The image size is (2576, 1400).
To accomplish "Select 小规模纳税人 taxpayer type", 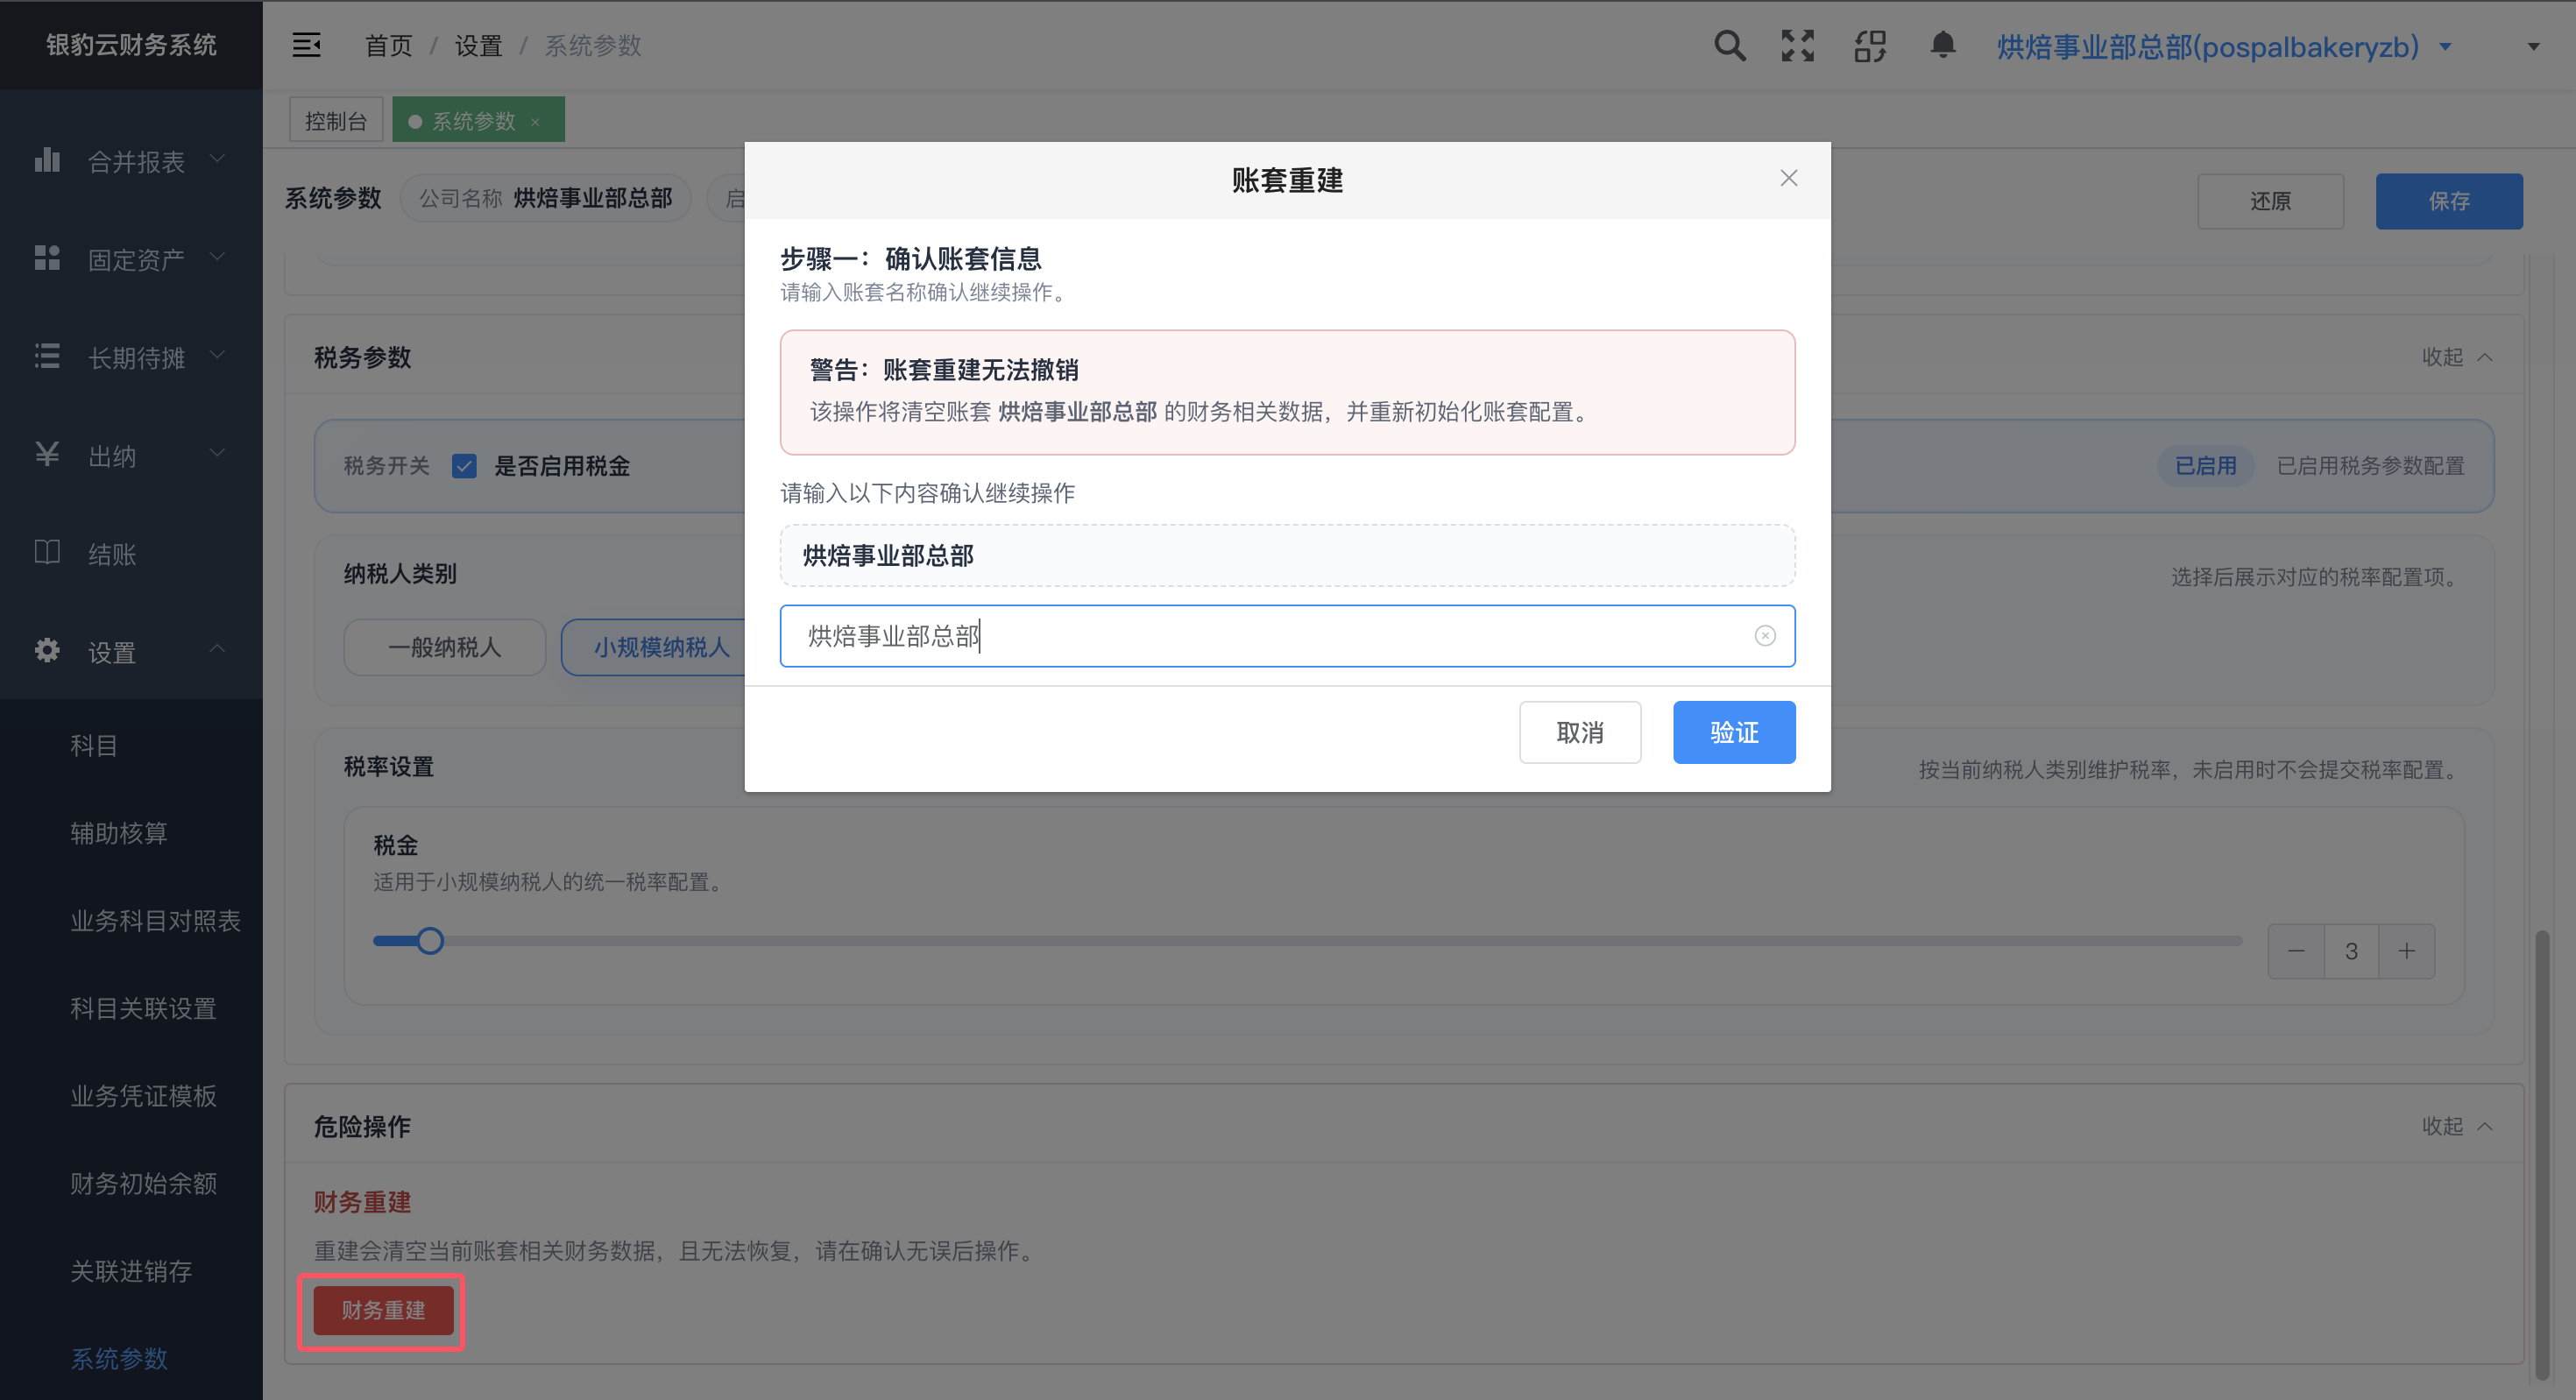I will click(x=655, y=647).
